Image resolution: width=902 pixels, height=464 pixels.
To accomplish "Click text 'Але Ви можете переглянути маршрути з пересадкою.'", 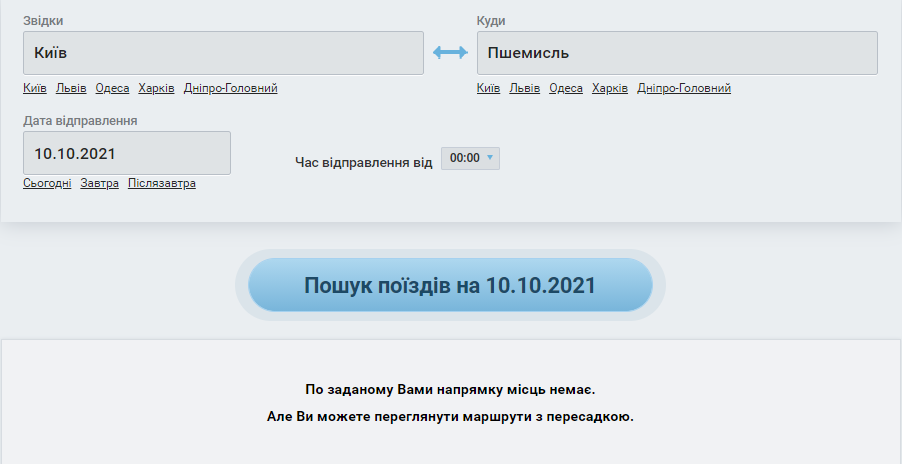I will pos(450,417).
